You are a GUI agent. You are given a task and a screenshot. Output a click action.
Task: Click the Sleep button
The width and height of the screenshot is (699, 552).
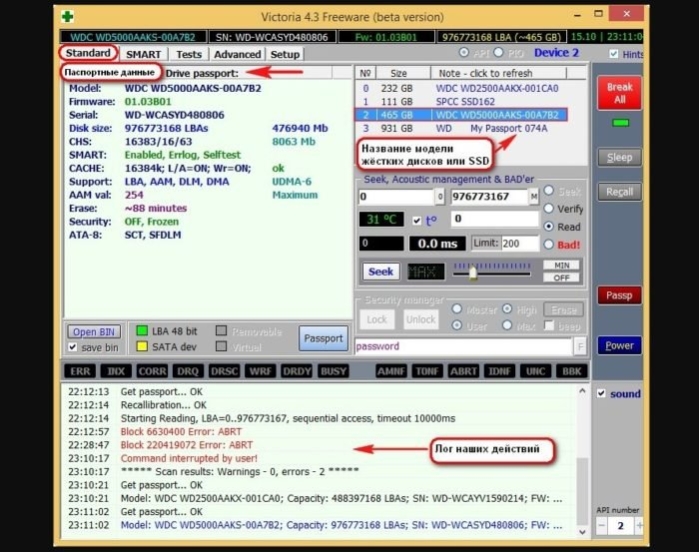[x=619, y=157]
